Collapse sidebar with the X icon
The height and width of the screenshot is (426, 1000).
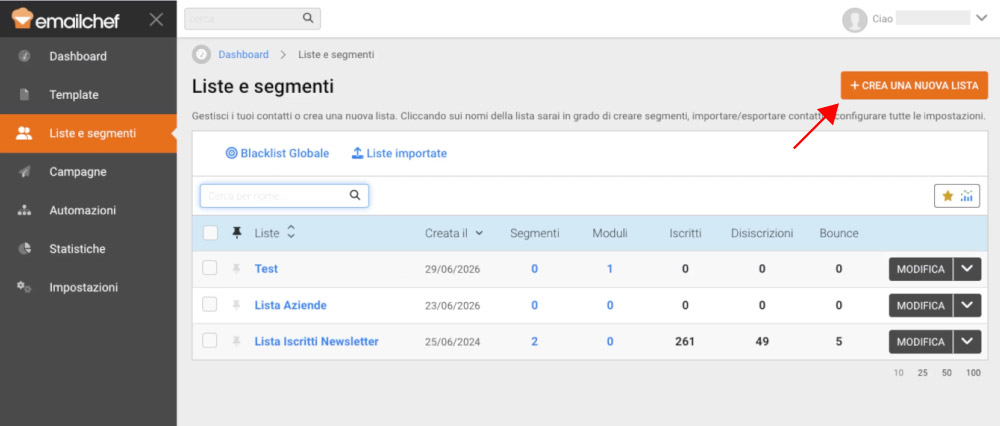(156, 19)
